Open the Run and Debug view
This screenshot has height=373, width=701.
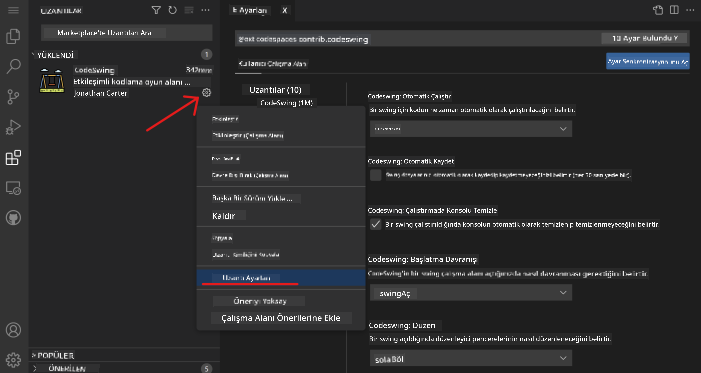pos(13,127)
